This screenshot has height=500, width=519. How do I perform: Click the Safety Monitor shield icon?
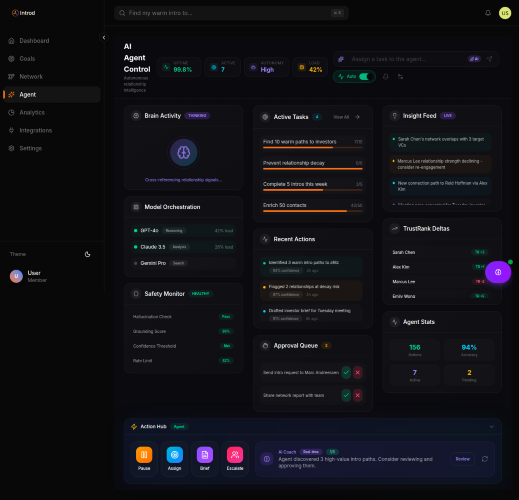pos(136,294)
